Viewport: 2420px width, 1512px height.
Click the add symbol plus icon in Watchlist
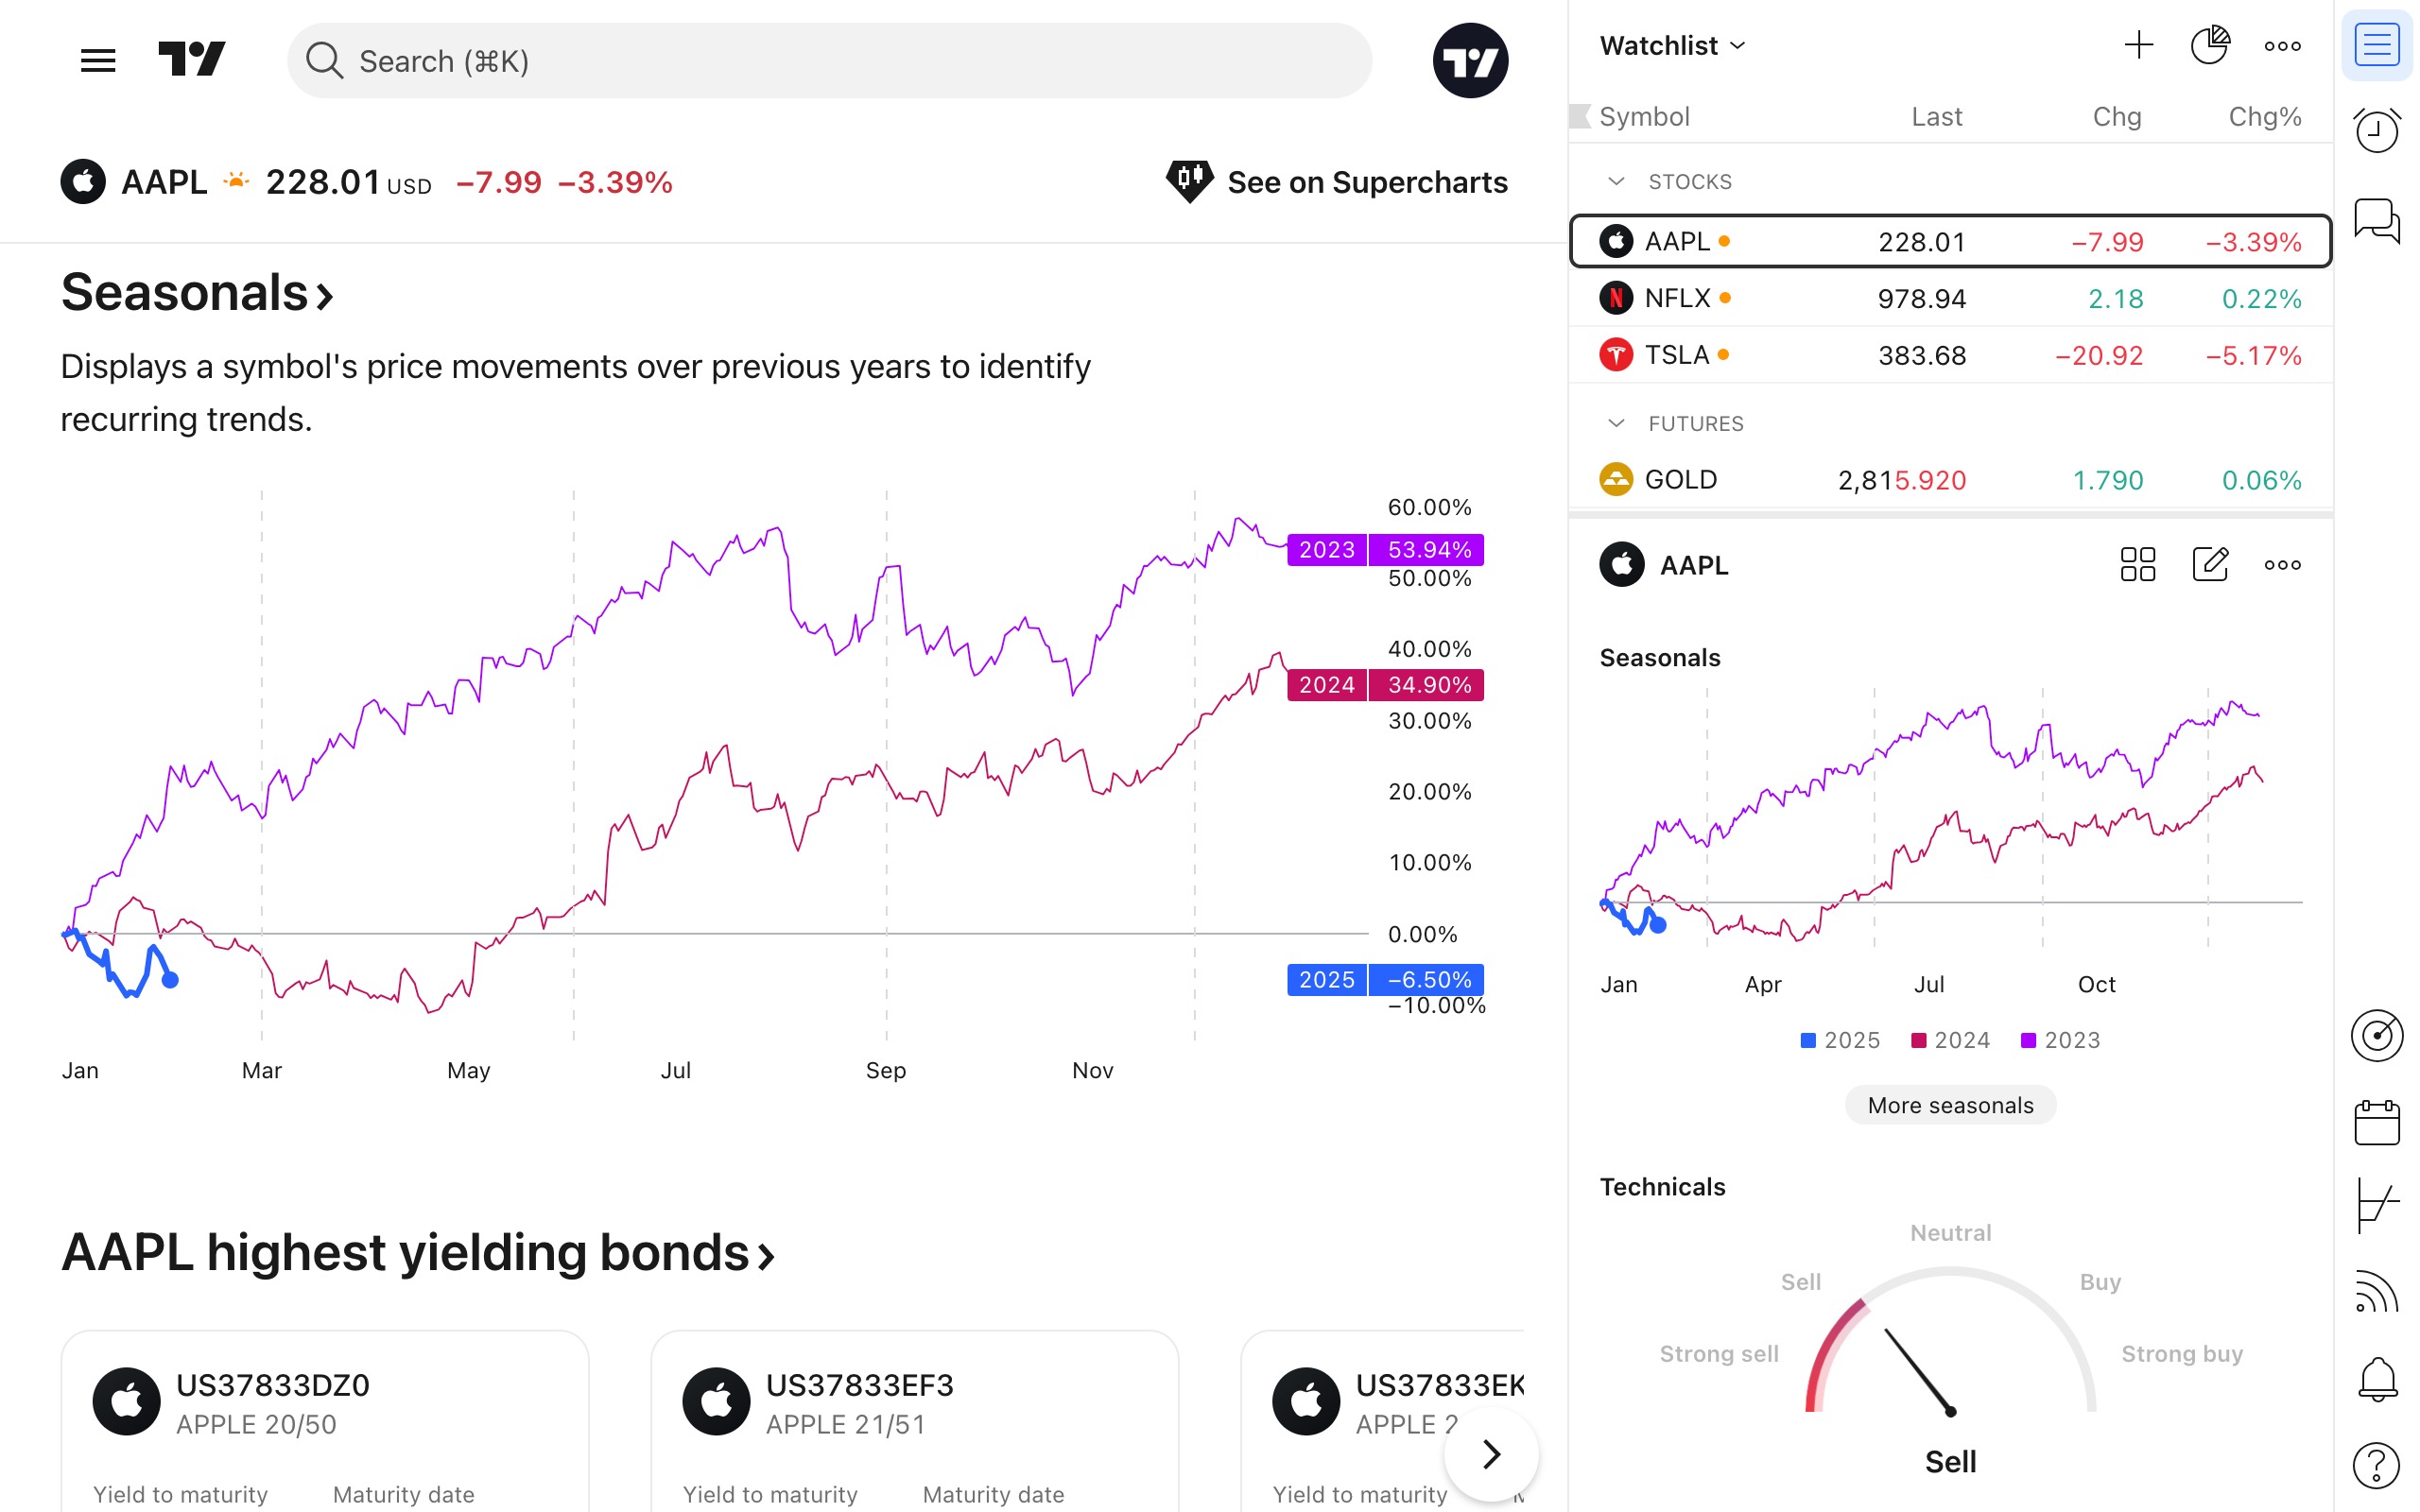(x=2138, y=45)
